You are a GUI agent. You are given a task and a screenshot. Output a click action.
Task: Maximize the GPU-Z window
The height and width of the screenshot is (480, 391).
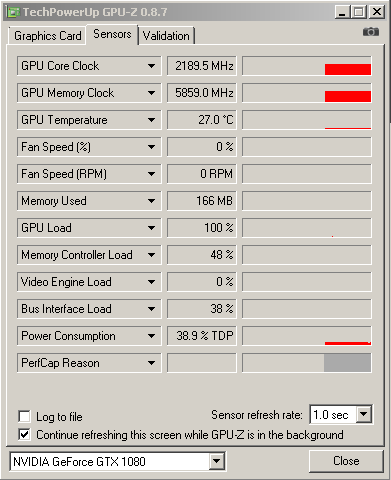pos(359,12)
